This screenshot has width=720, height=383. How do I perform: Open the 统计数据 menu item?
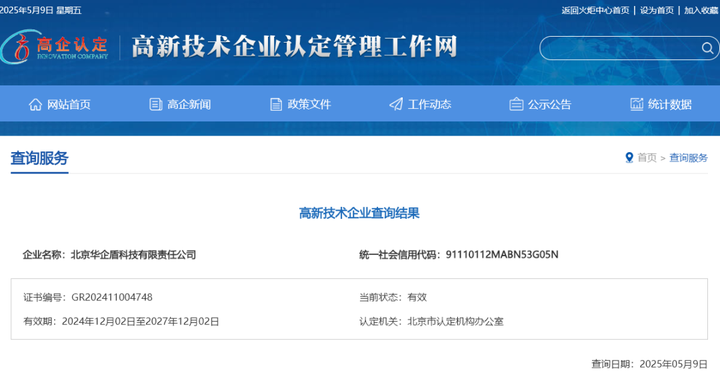(661, 105)
